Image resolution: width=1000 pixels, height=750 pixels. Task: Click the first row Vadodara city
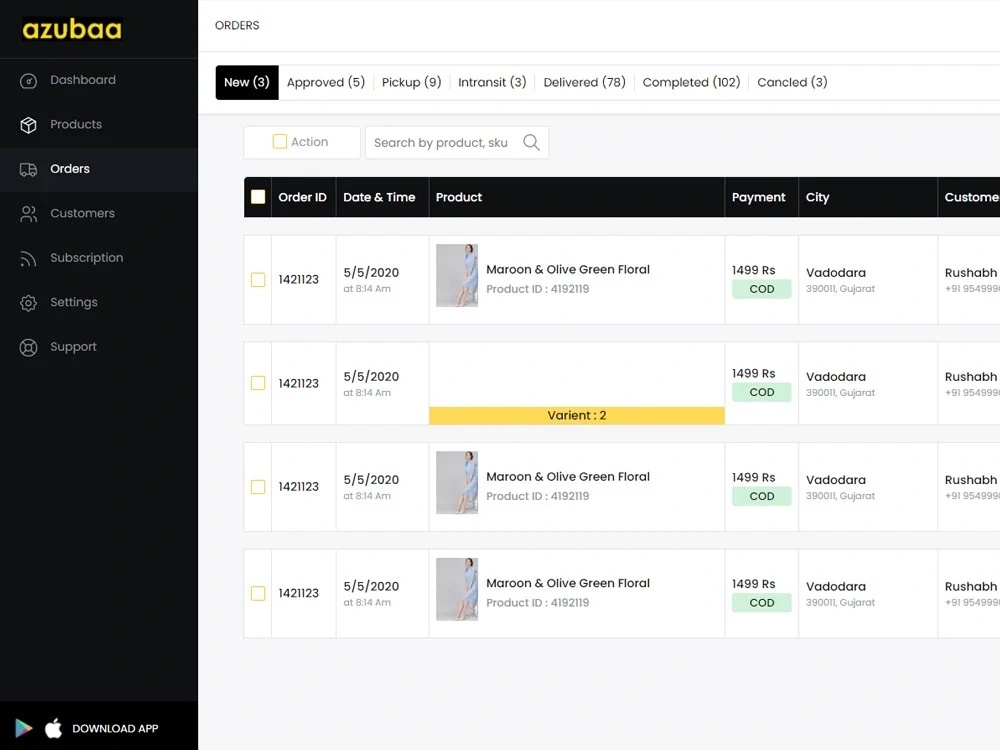[x=835, y=272]
